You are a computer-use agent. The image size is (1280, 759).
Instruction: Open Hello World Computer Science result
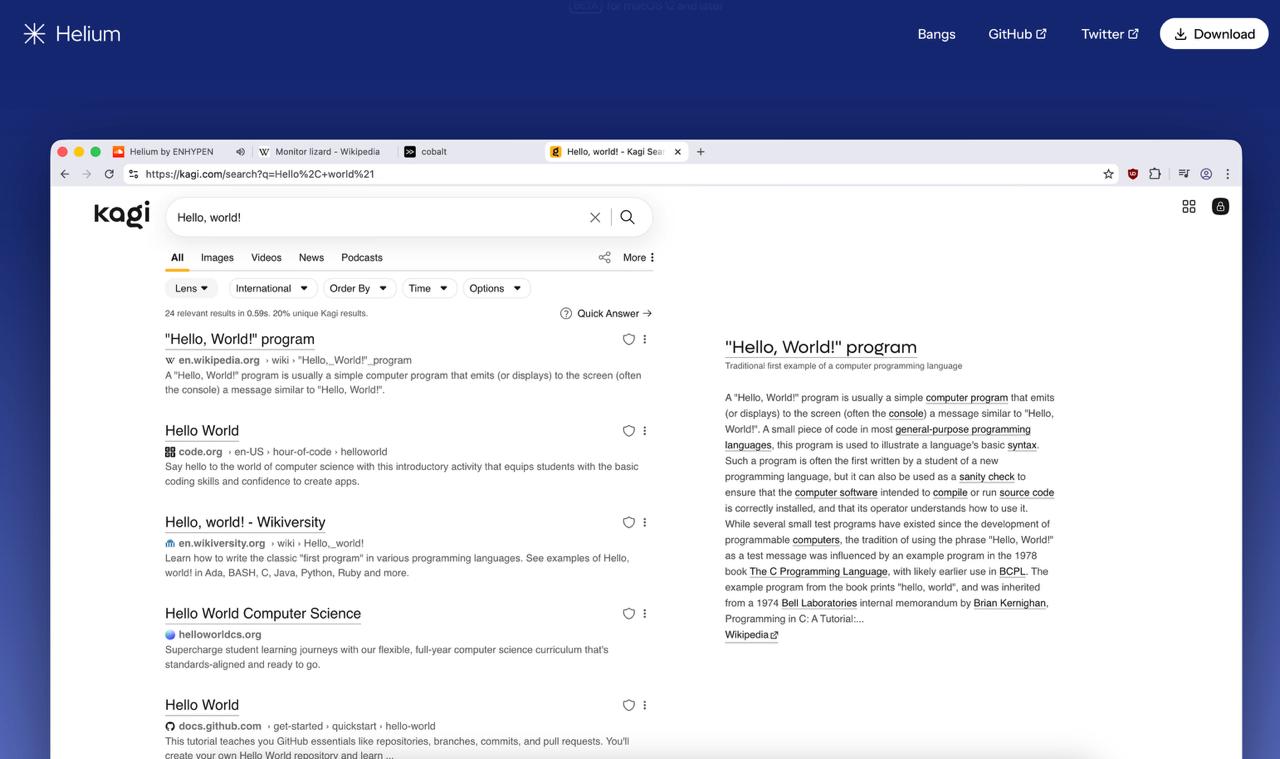click(263, 614)
